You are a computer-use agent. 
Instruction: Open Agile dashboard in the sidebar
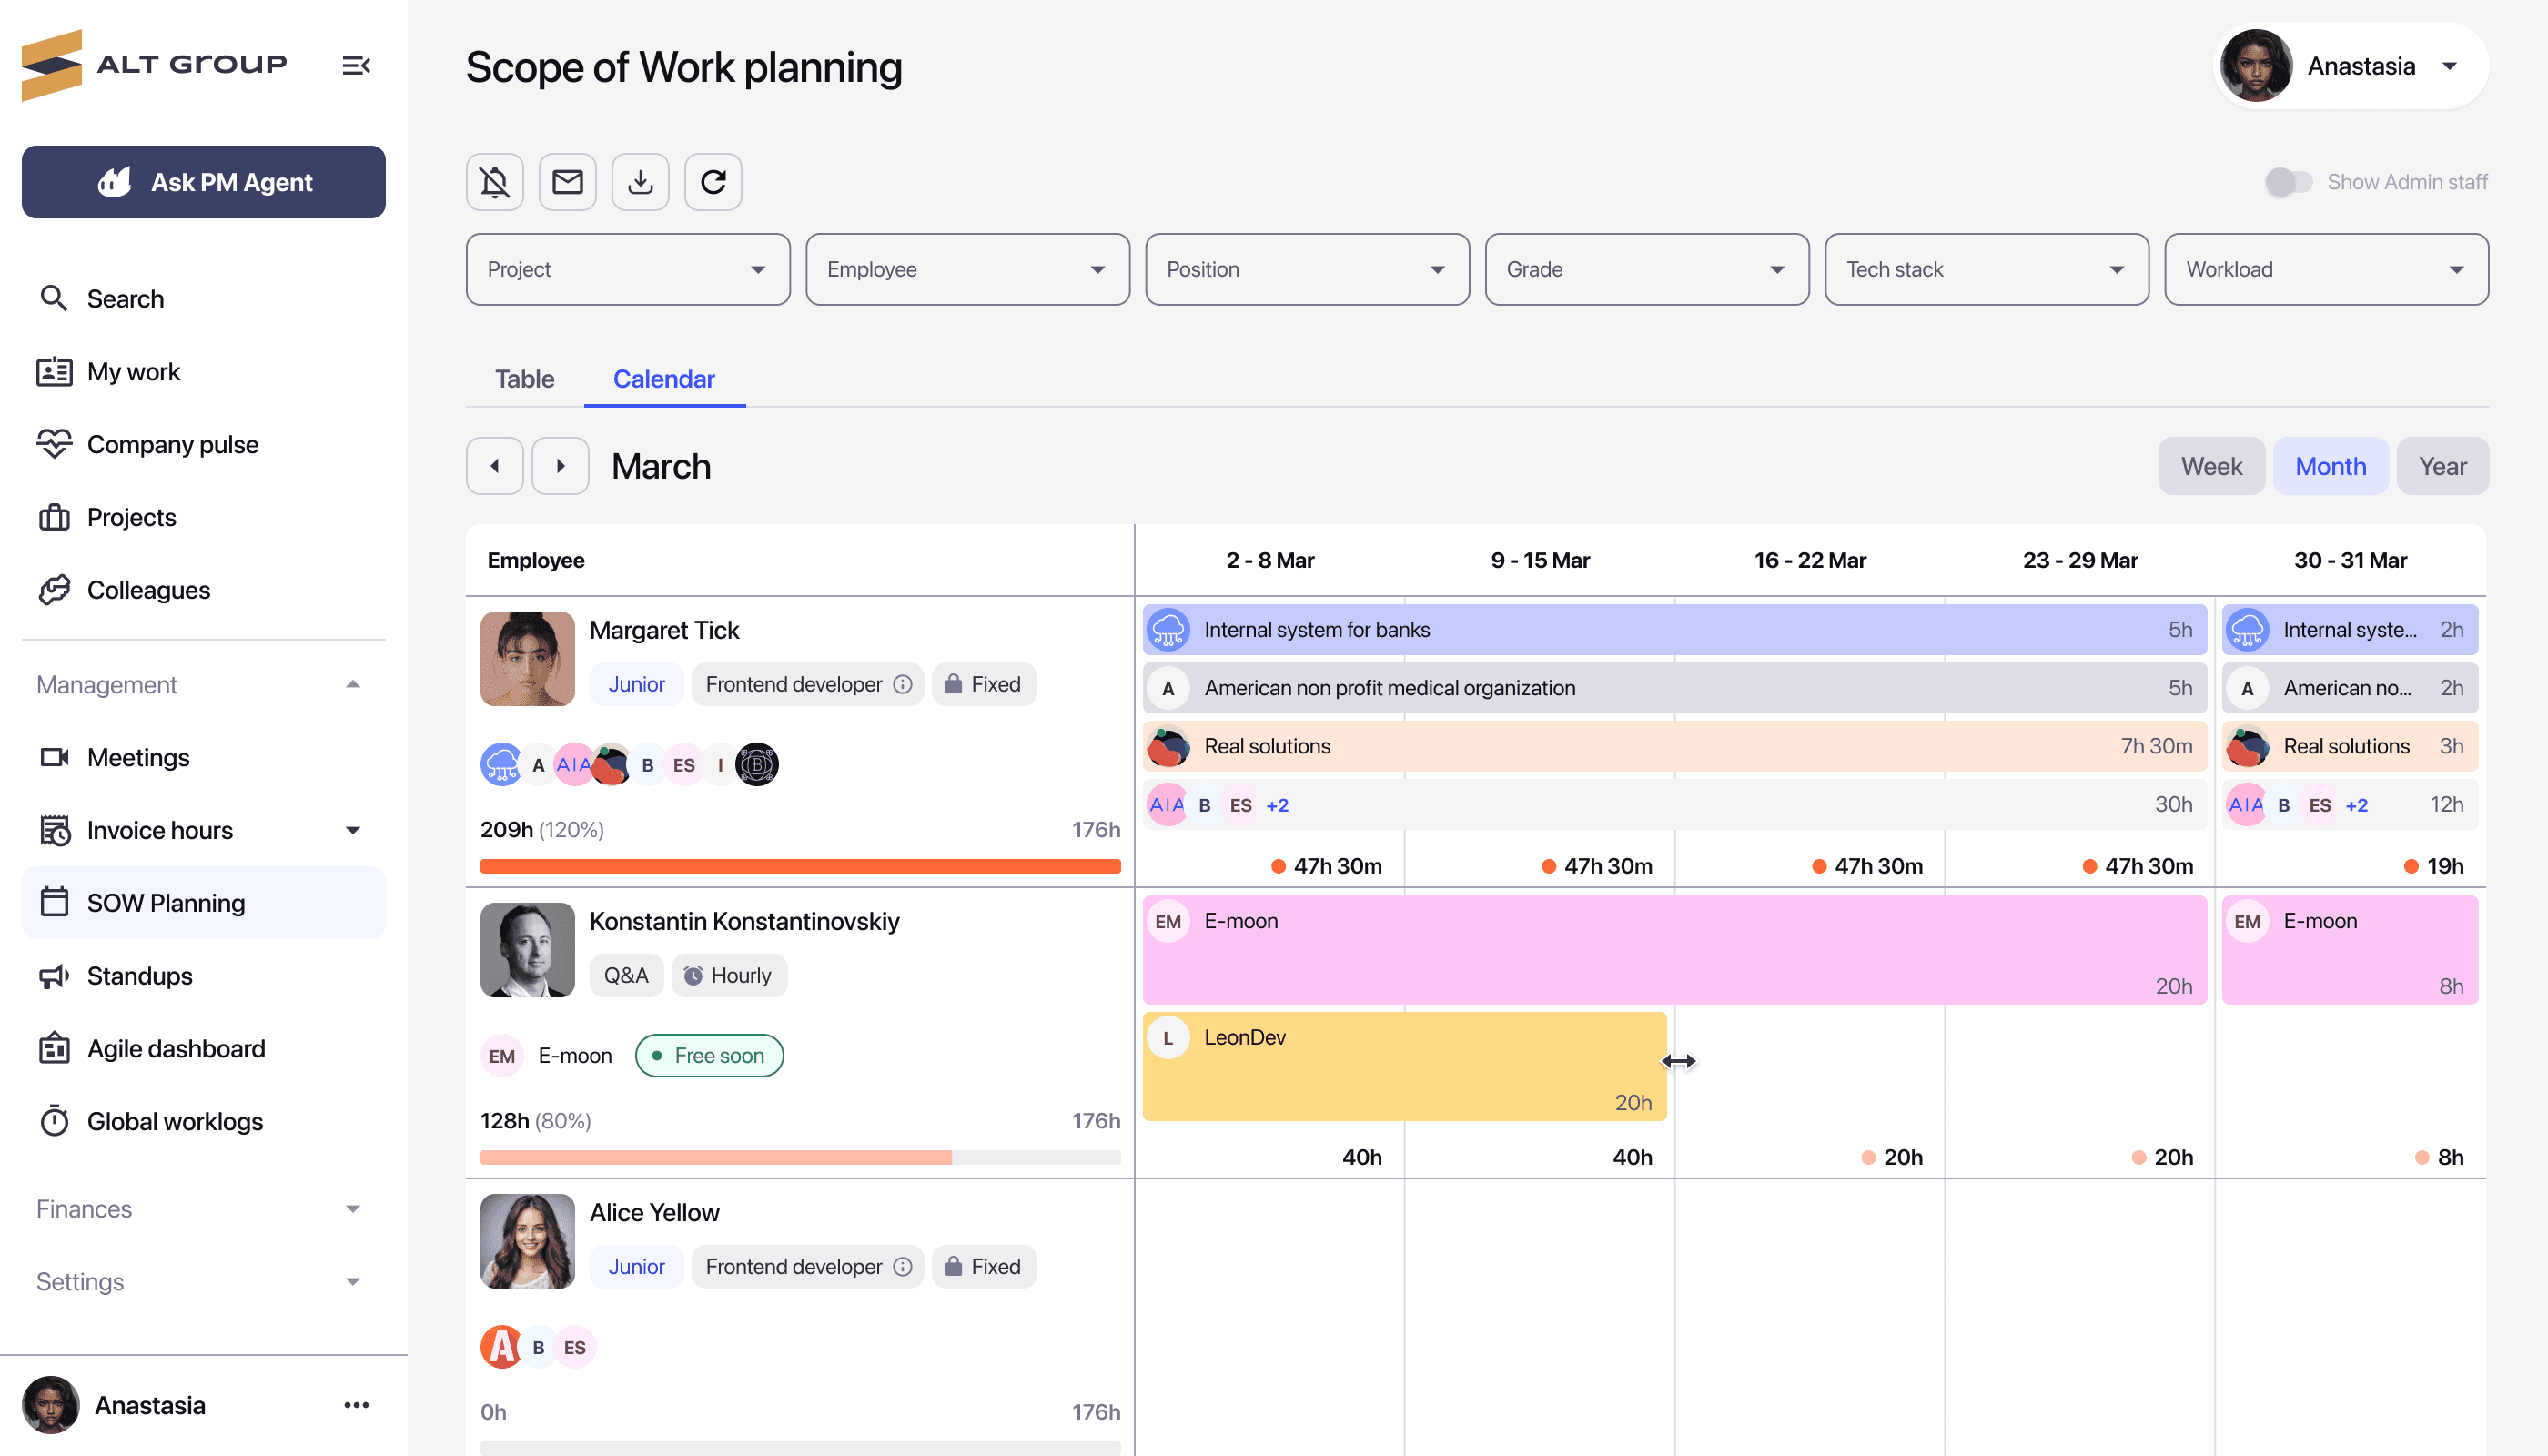coord(176,1048)
